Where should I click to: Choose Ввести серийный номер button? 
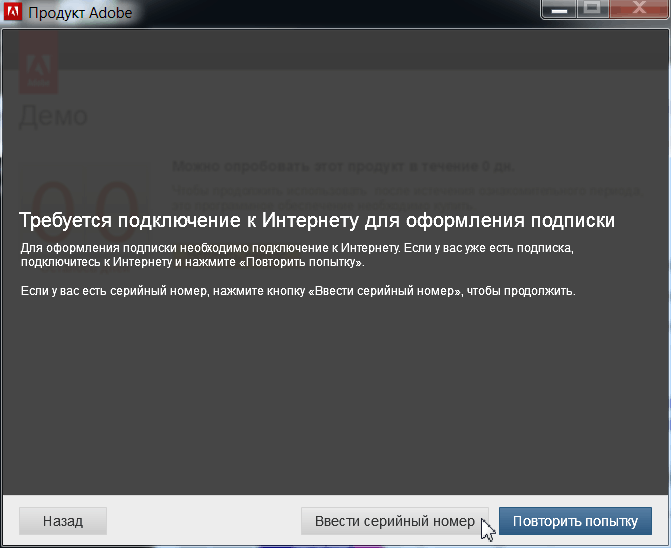click(395, 521)
